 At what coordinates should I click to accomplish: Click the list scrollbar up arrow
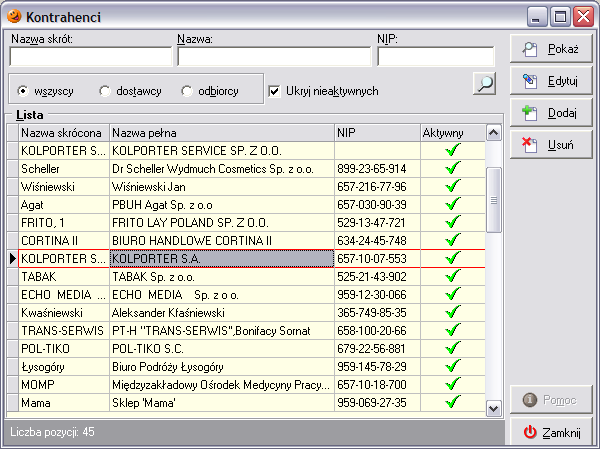[494, 133]
